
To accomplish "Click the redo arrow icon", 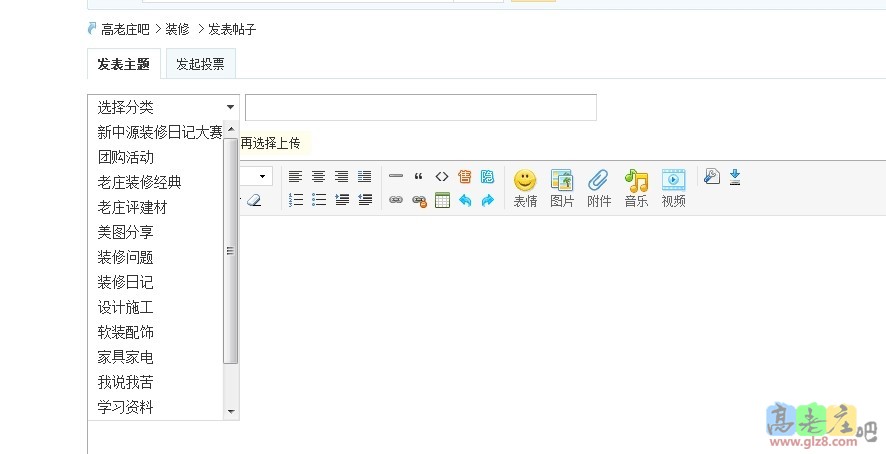I will click(488, 200).
